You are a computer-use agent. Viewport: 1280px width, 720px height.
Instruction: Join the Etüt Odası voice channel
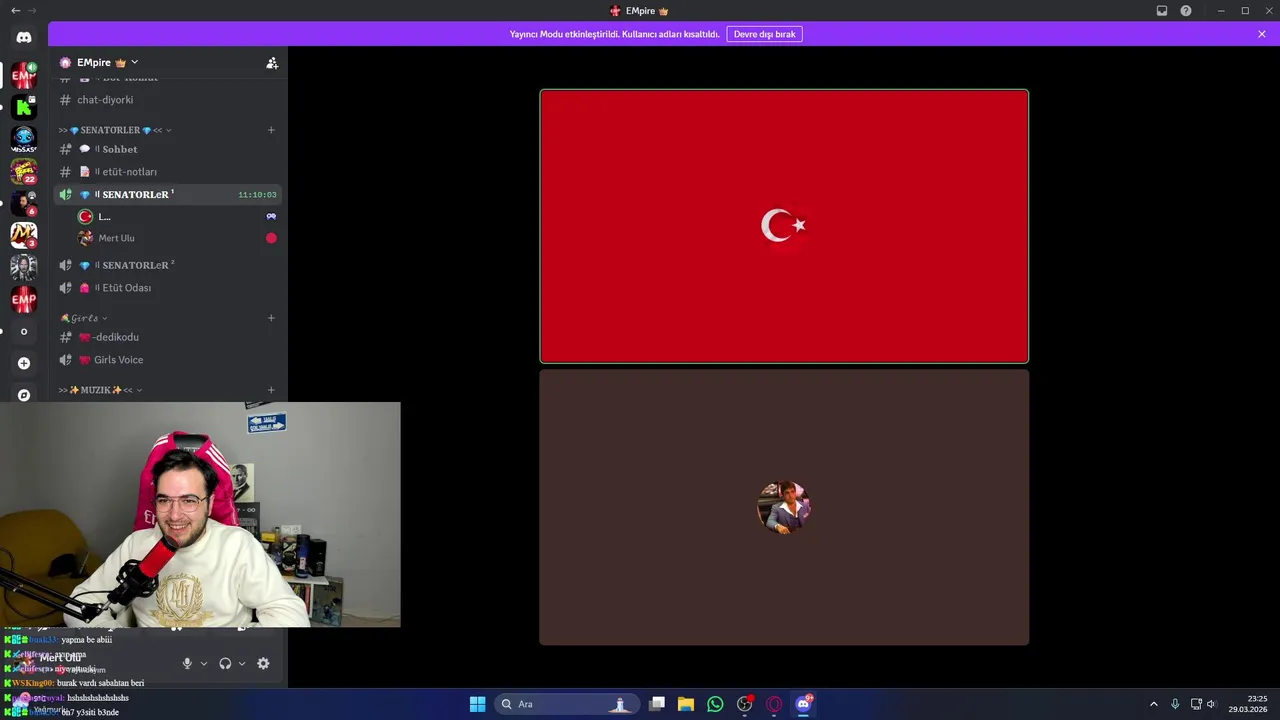(168, 288)
